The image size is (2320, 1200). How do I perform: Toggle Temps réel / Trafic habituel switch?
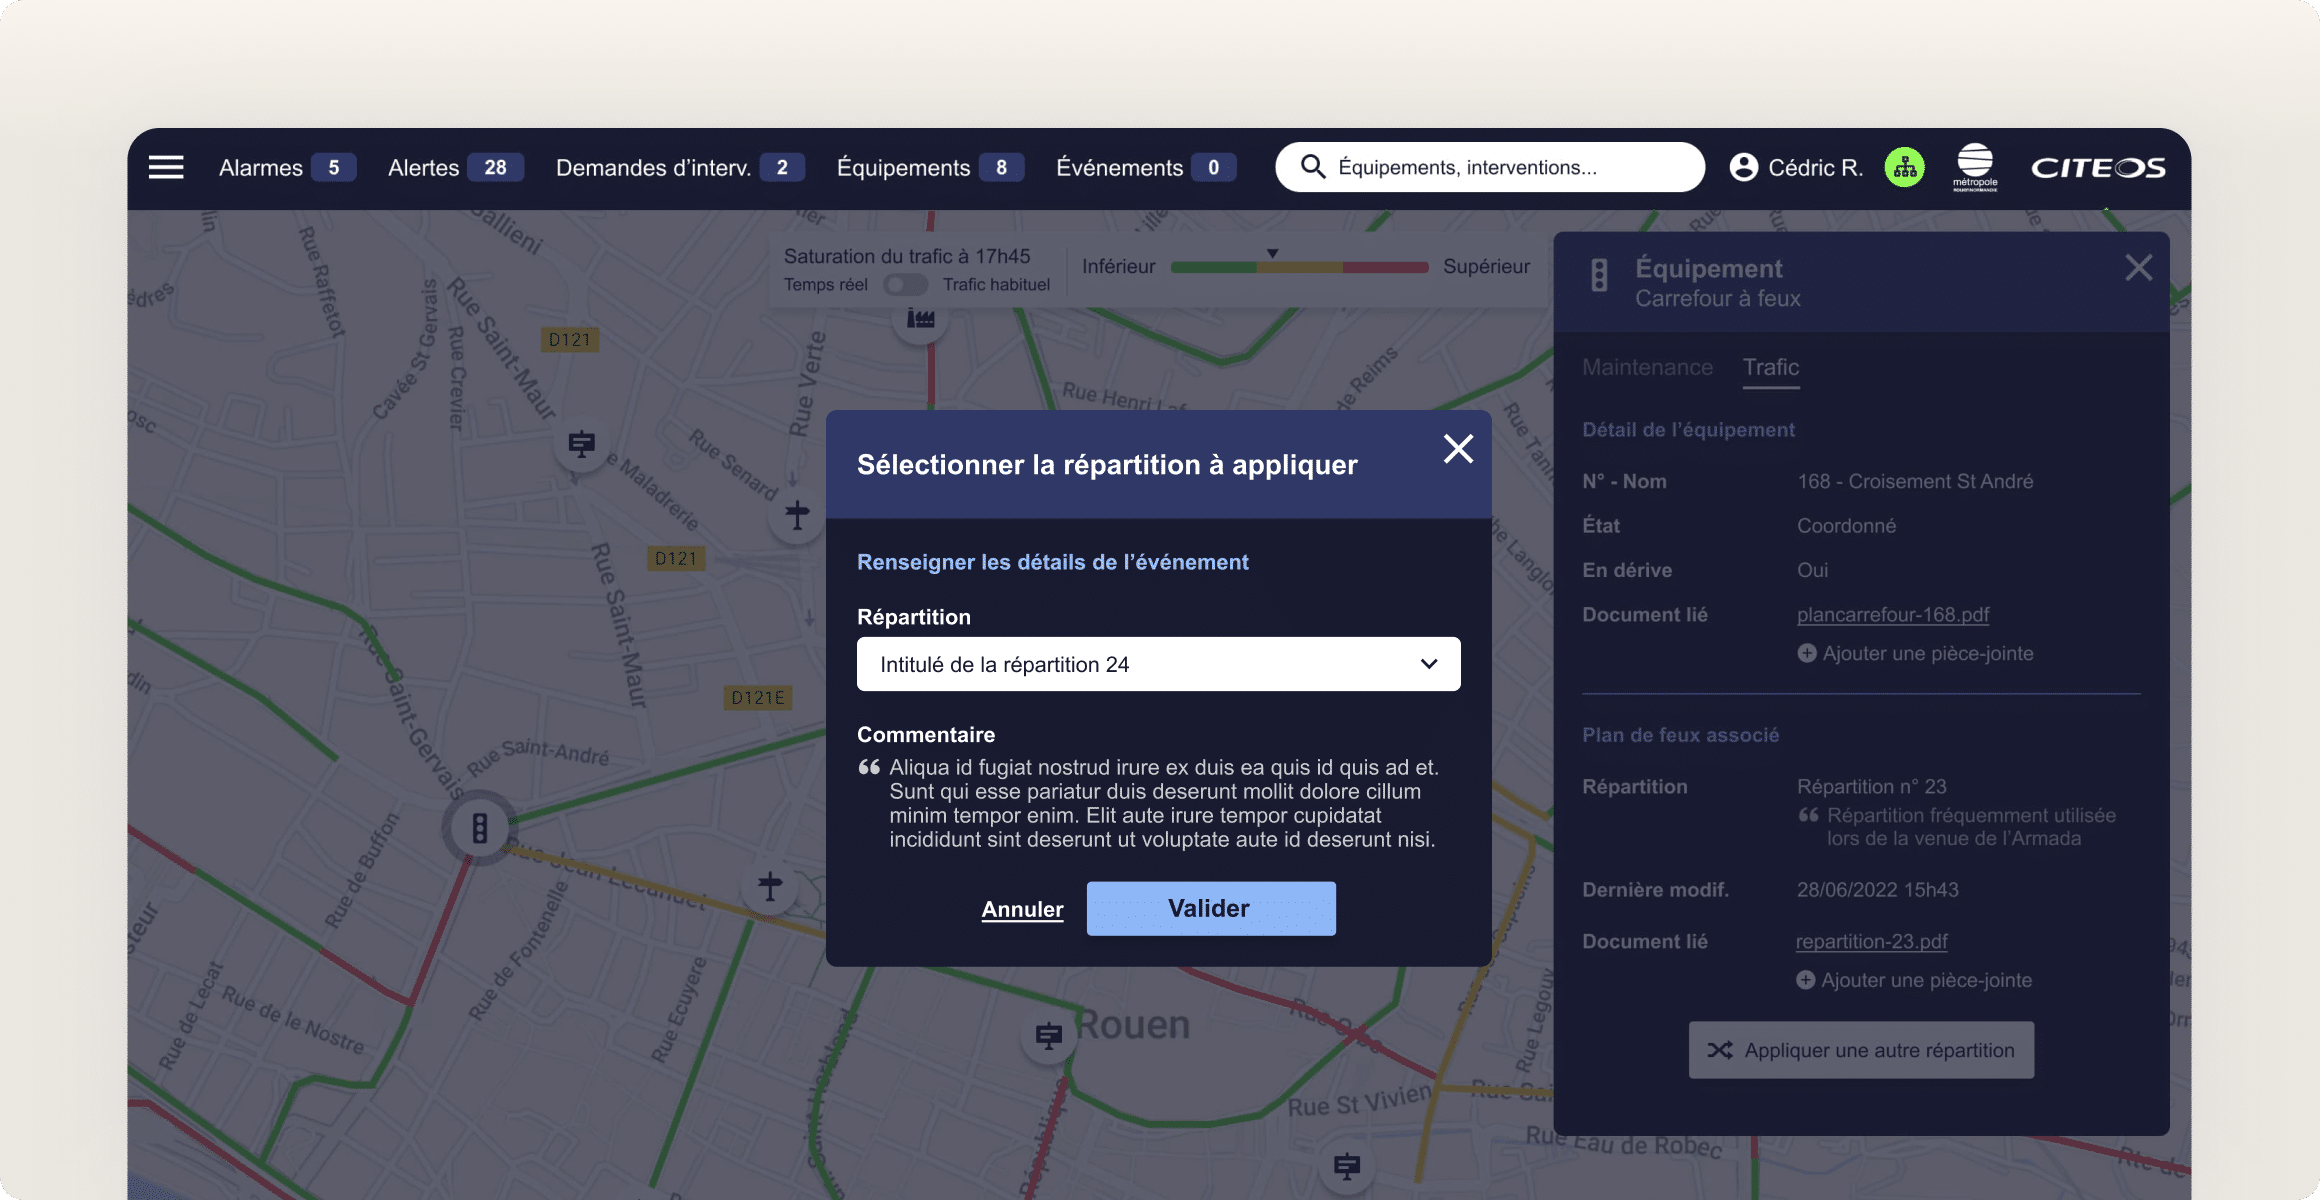tap(905, 285)
